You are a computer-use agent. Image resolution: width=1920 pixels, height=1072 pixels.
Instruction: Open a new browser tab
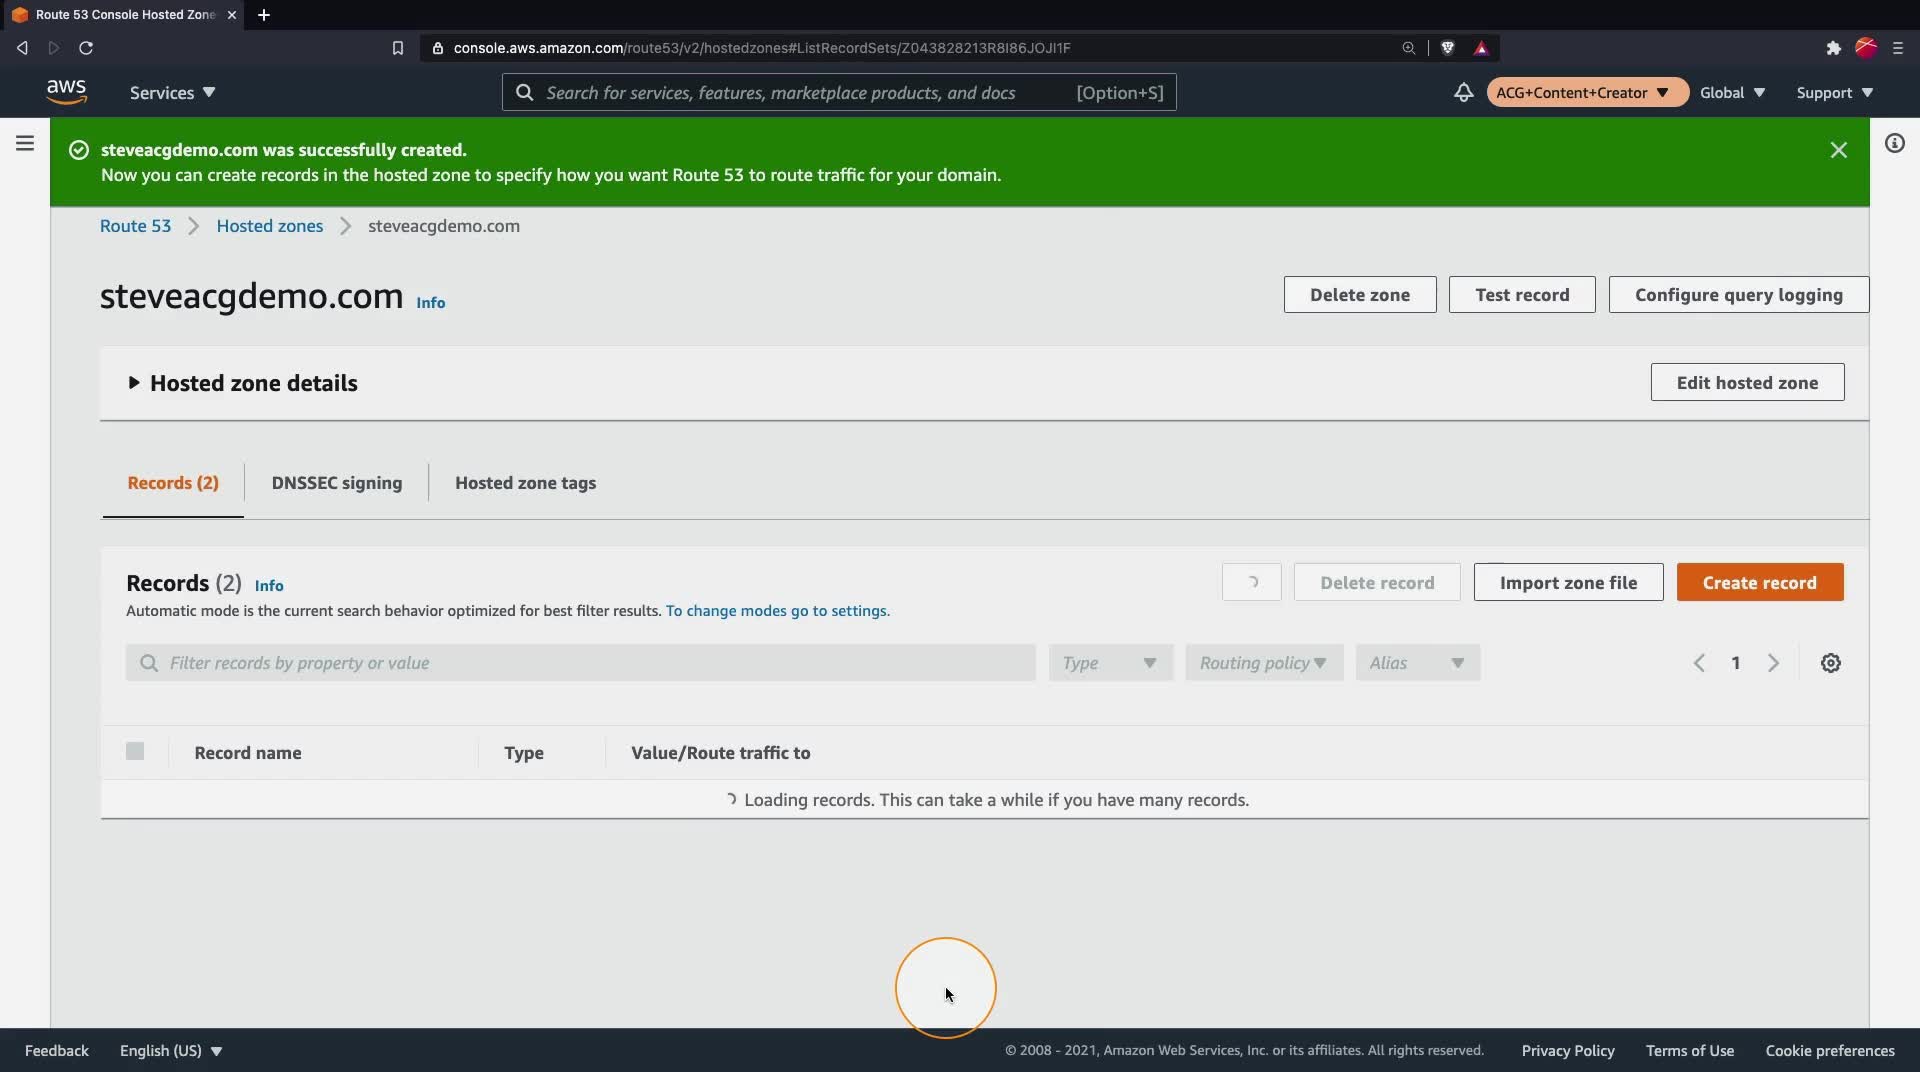264,15
